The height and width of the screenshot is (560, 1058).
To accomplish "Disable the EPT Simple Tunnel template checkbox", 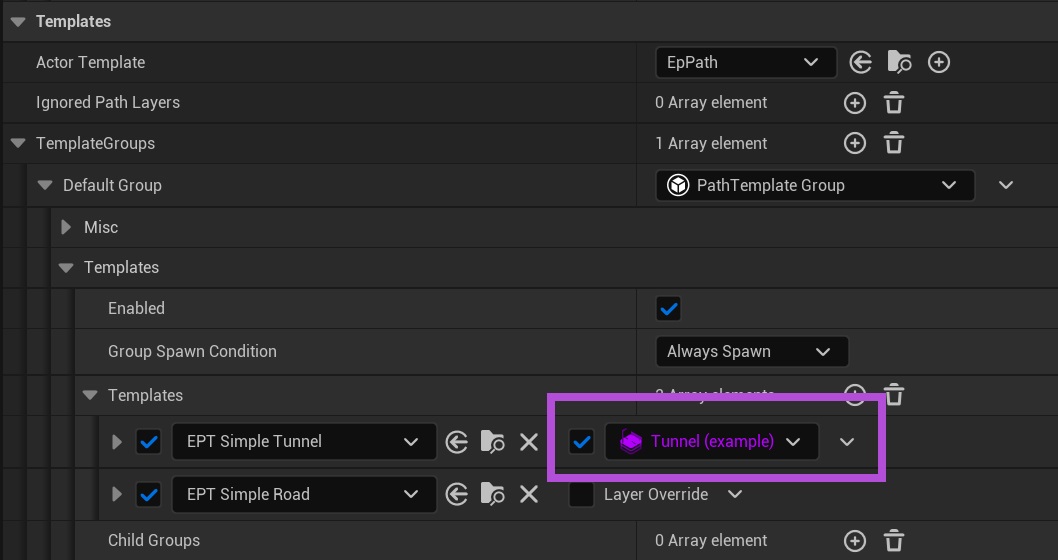I will (x=149, y=441).
